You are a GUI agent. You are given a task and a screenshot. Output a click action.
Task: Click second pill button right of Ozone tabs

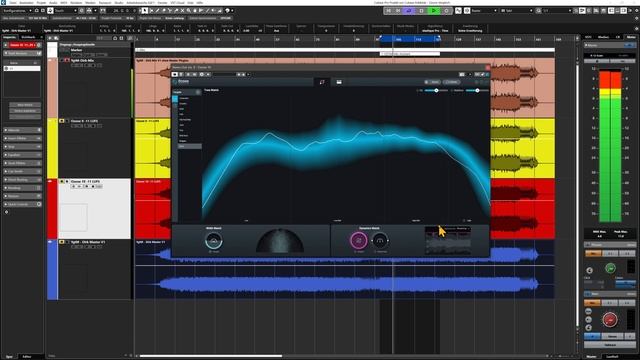click(x=451, y=82)
